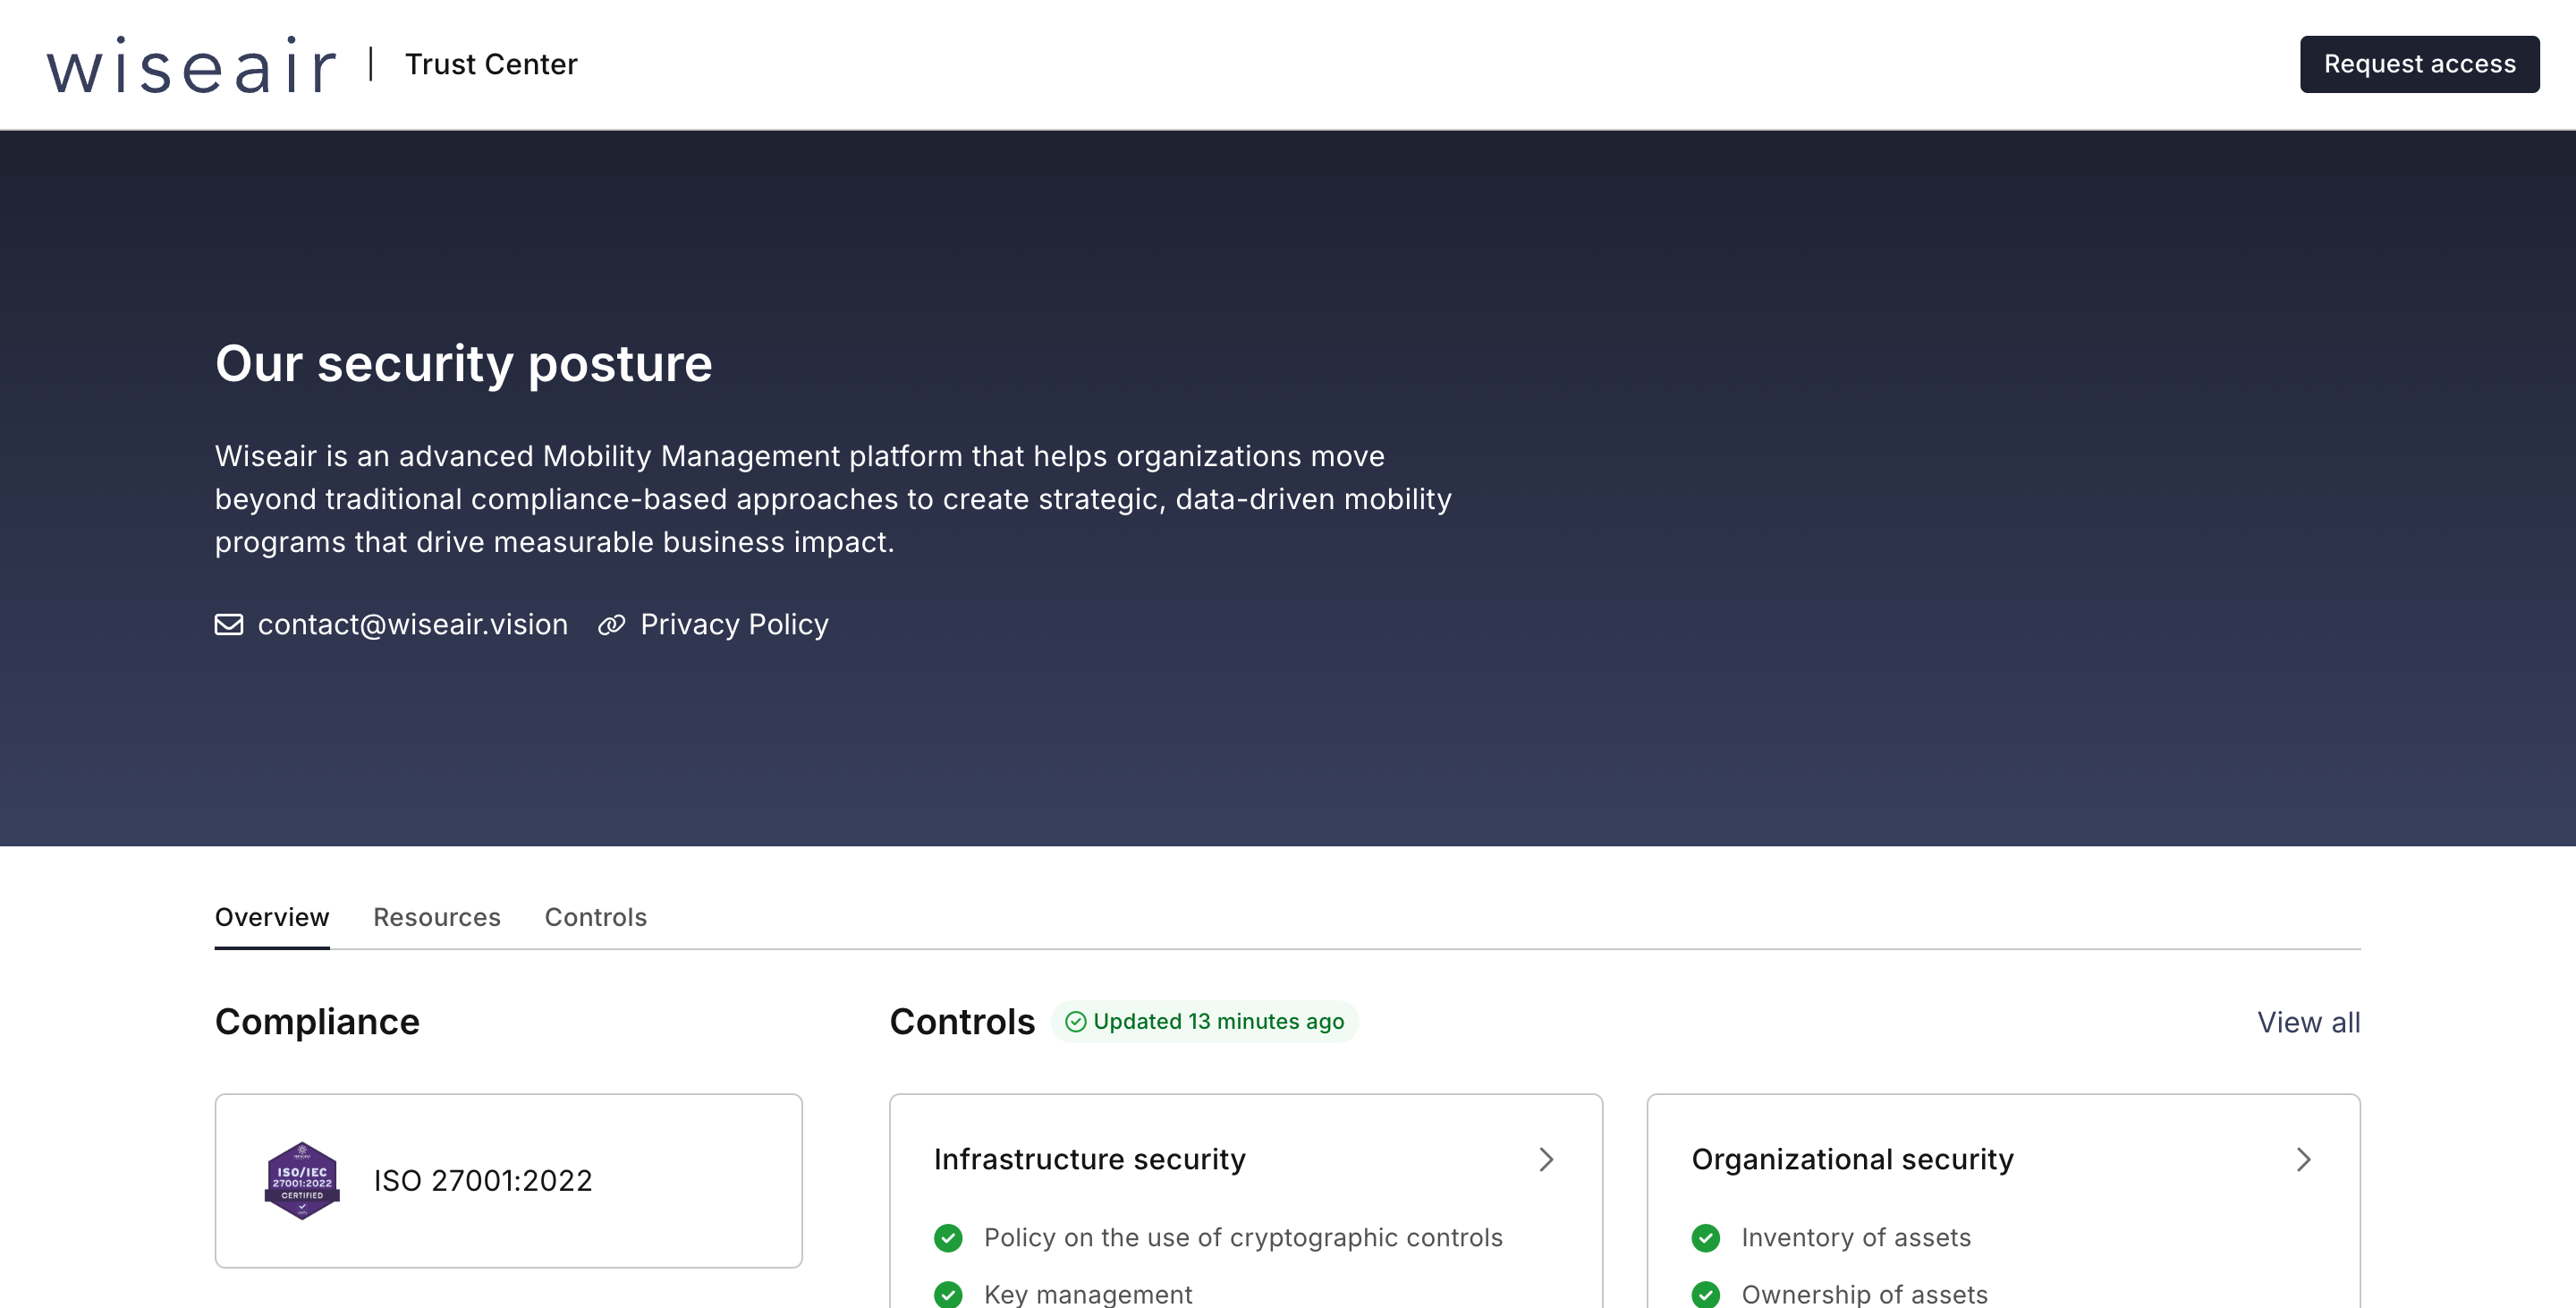Open the Organizational security heading
This screenshot has width=2576, height=1308.
click(1853, 1159)
